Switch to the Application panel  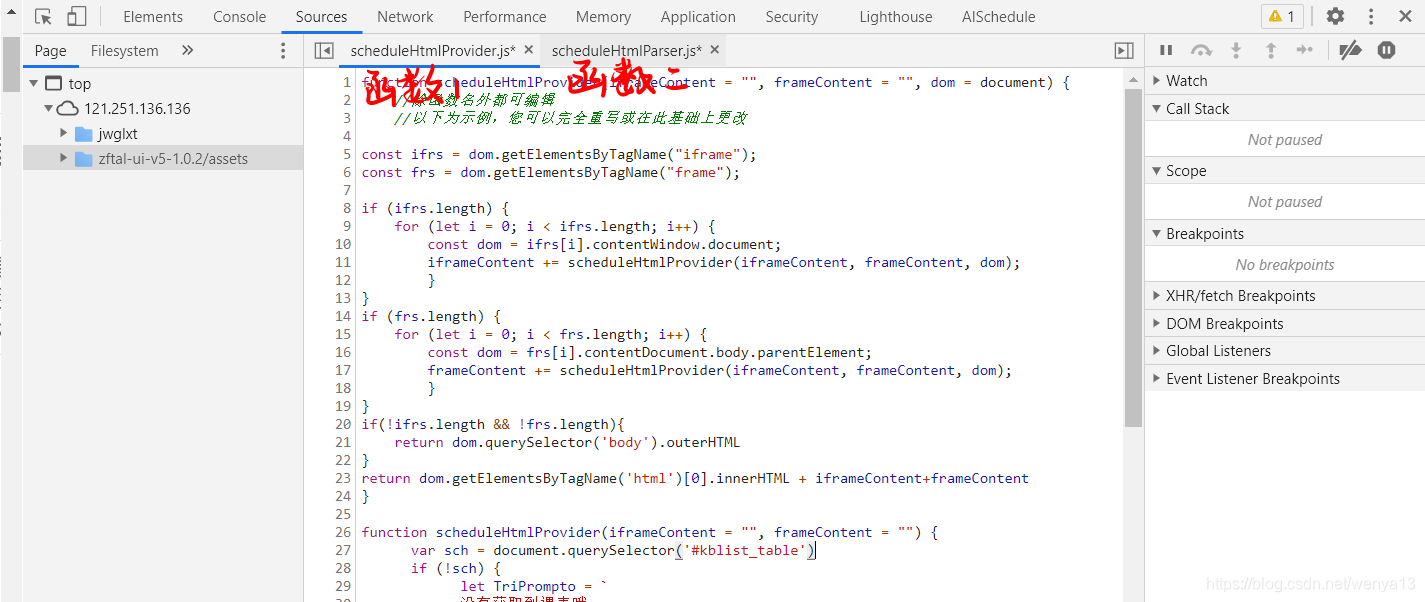pos(698,17)
